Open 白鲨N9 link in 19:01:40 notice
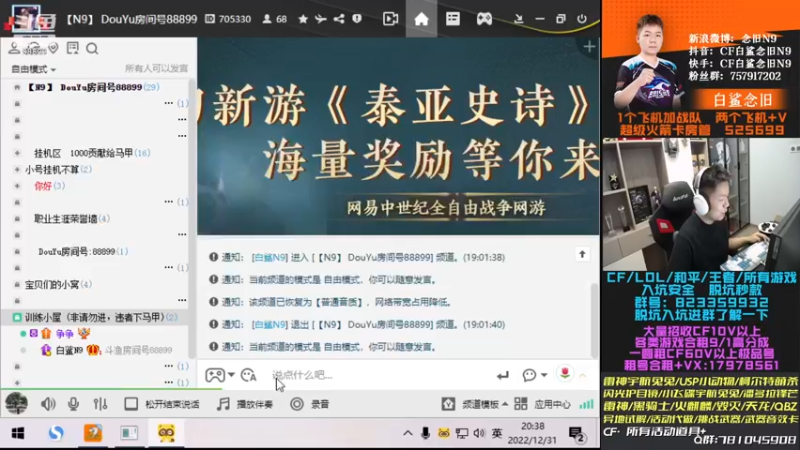 tap(269, 325)
